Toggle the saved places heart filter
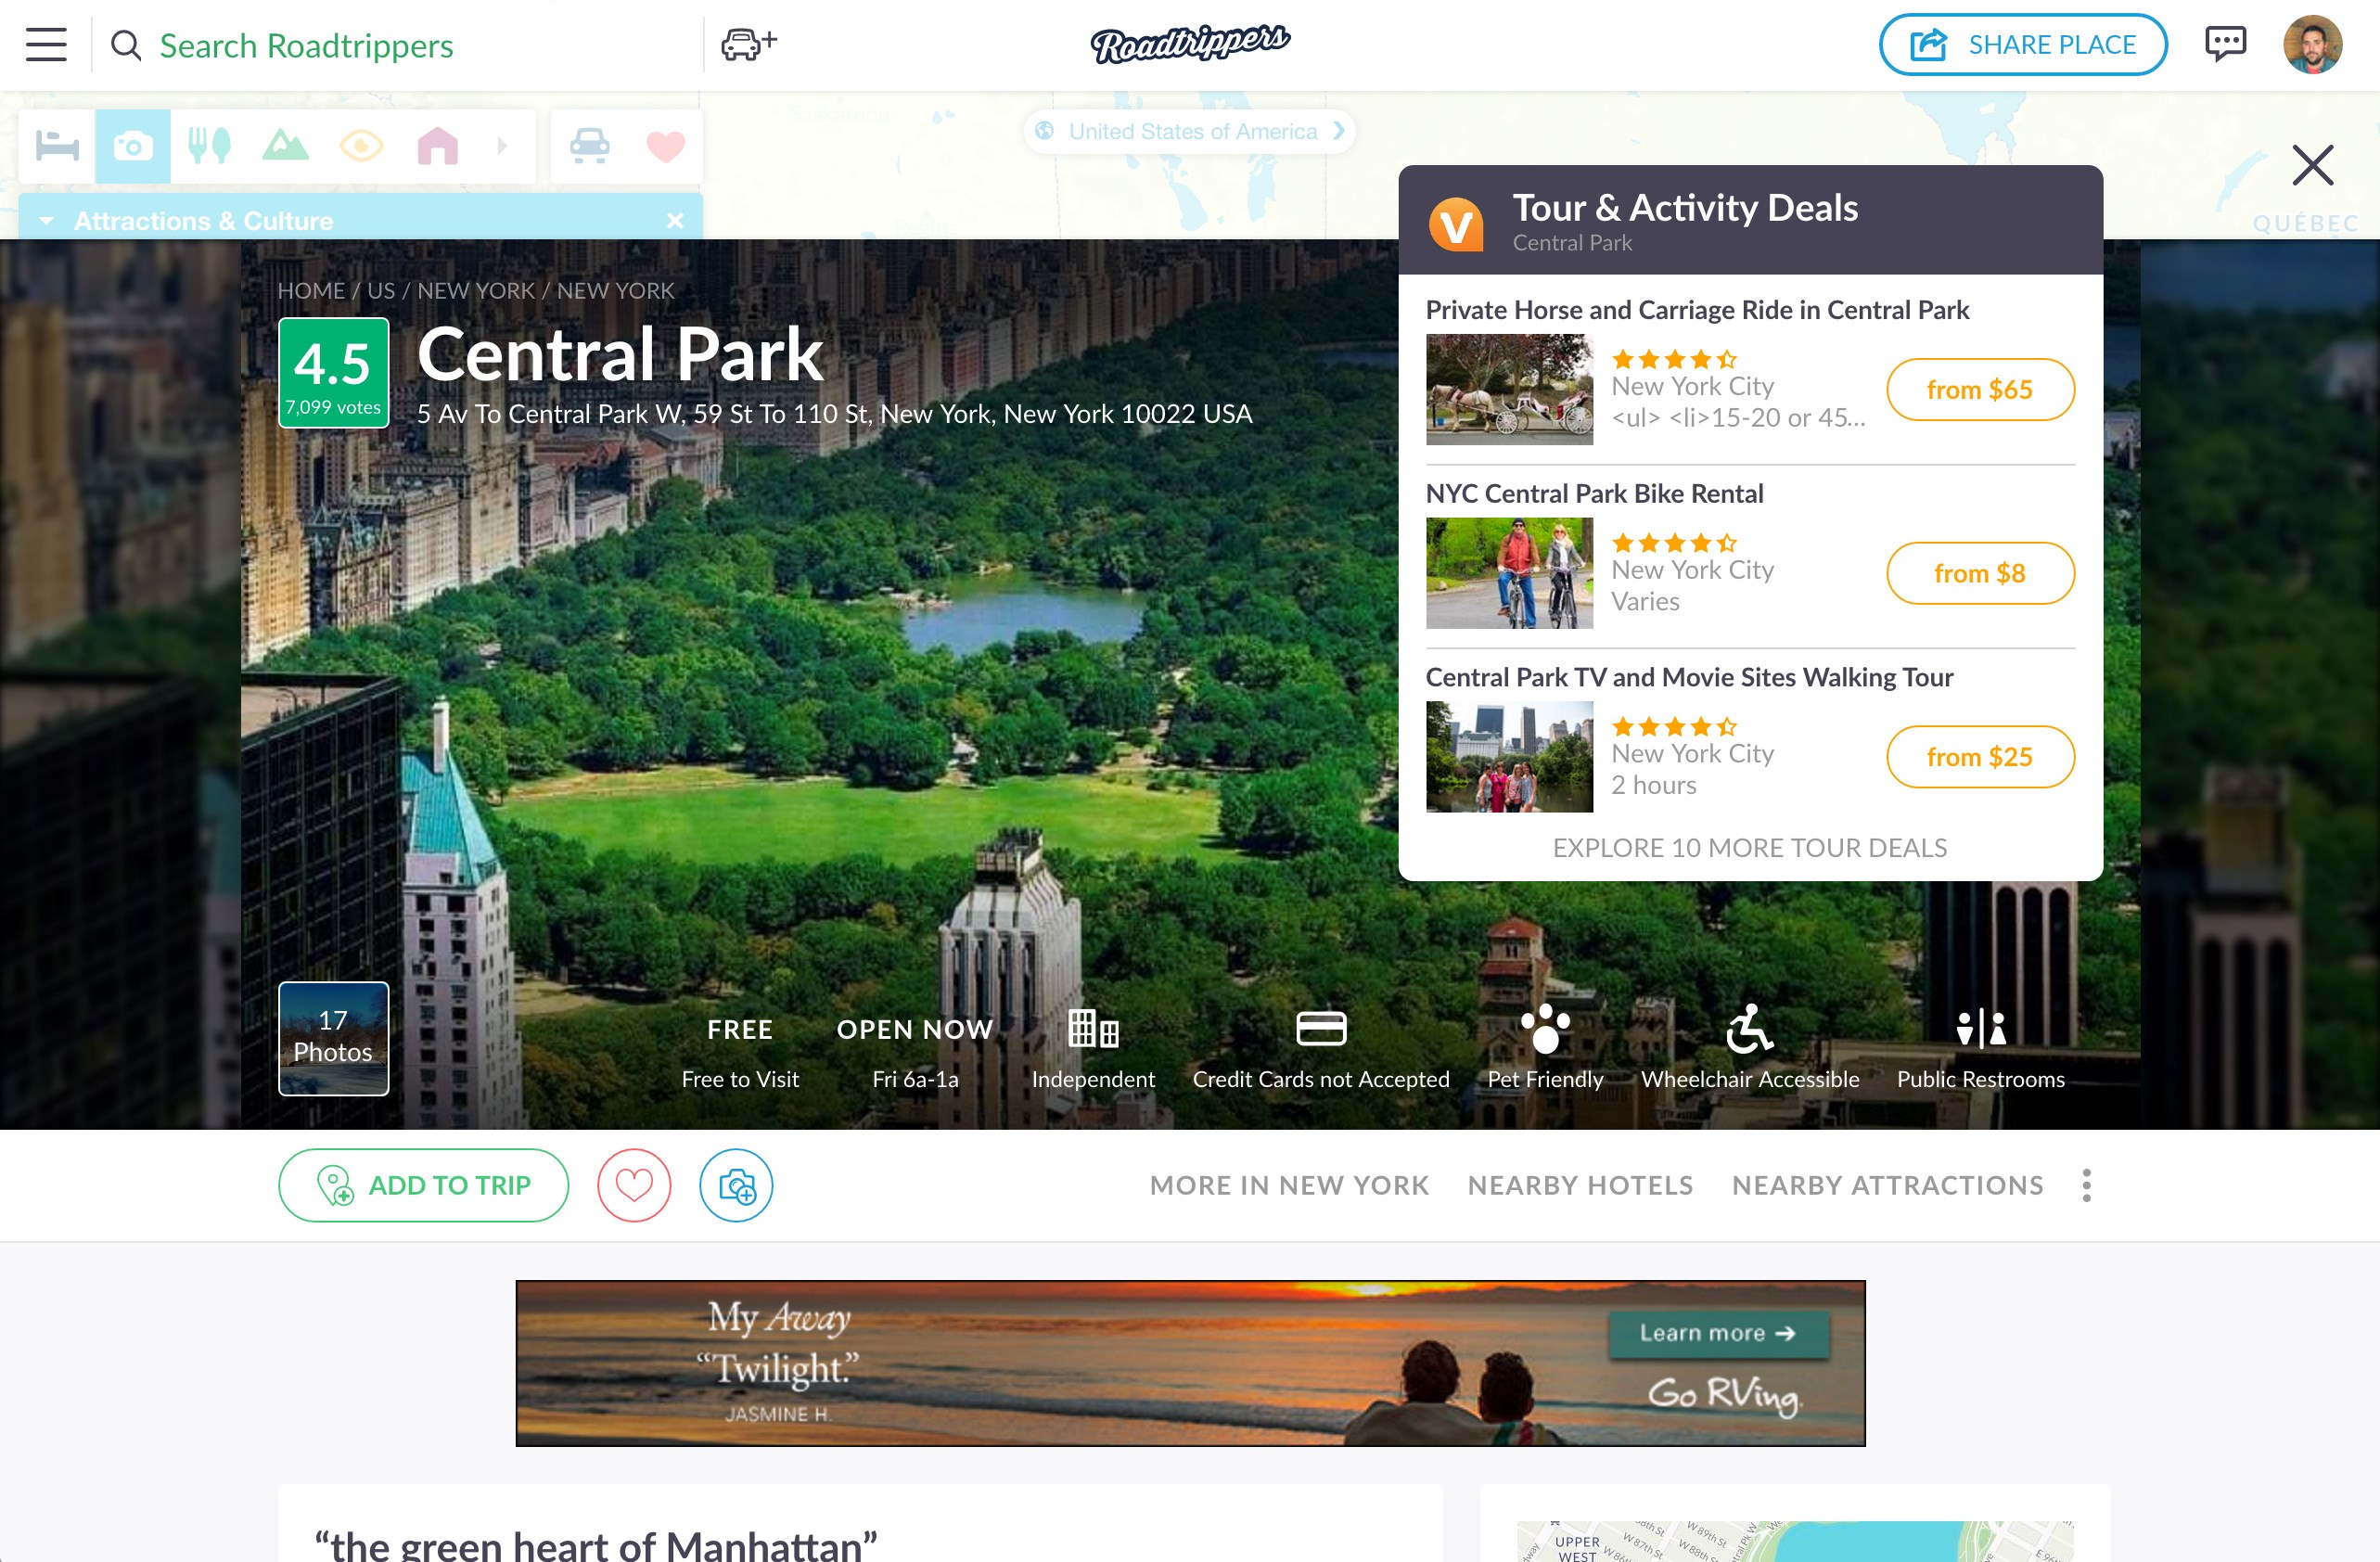This screenshot has height=1562, width=2380. pos(665,146)
